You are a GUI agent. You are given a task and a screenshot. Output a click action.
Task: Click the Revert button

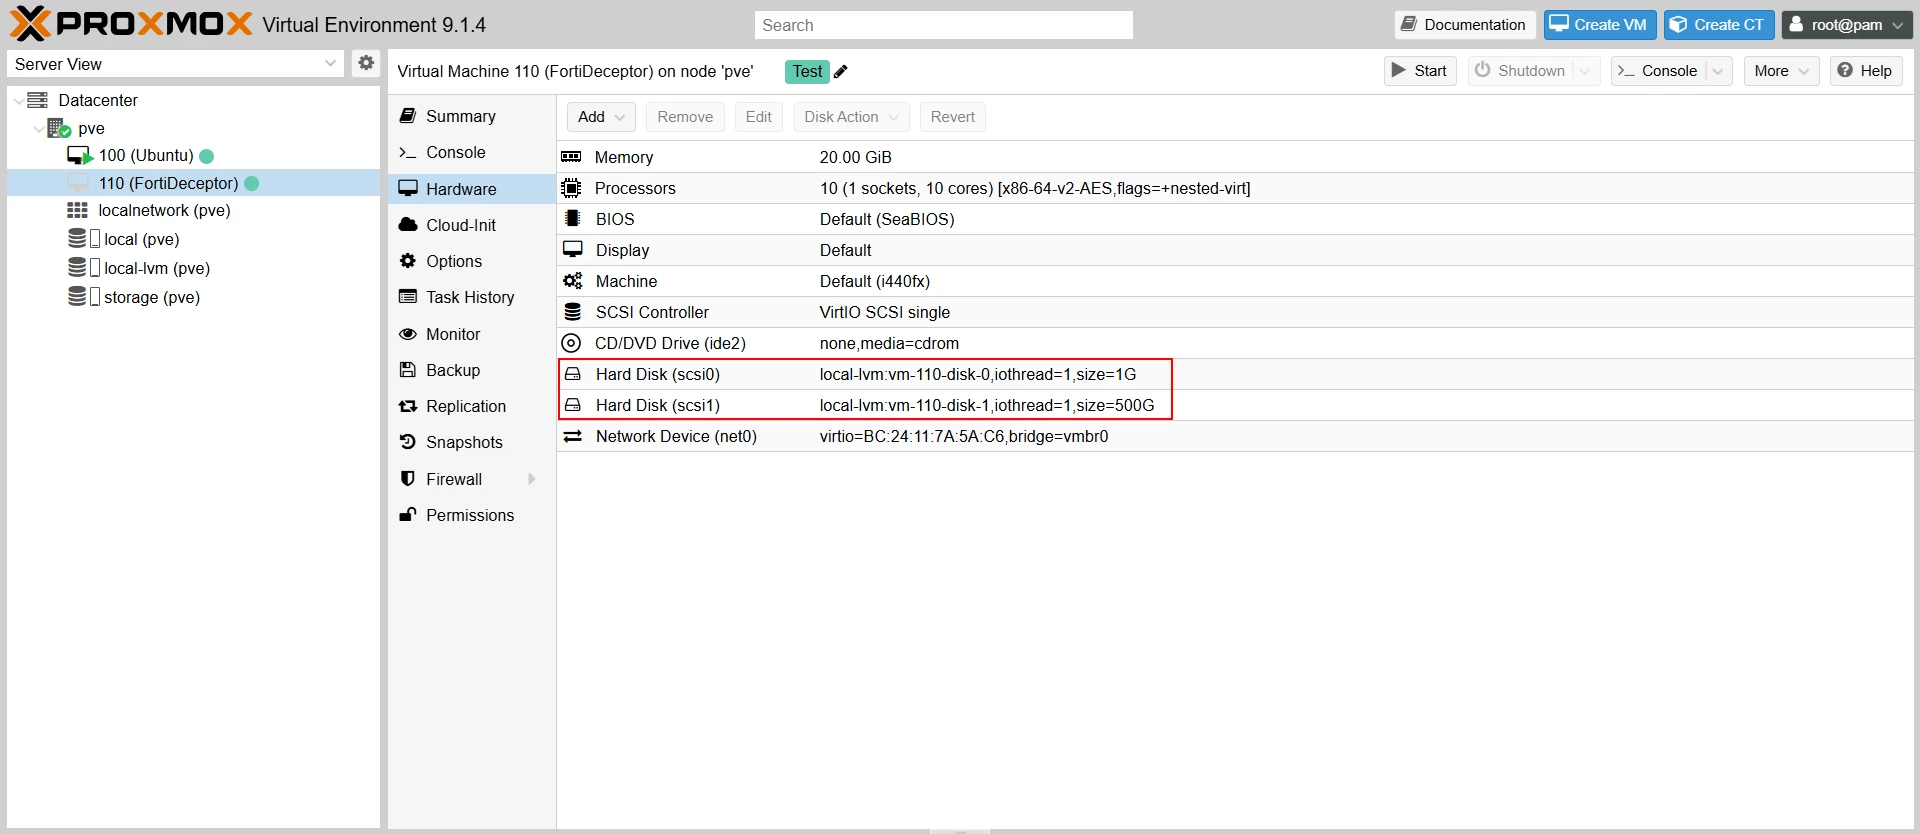[952, 117]
